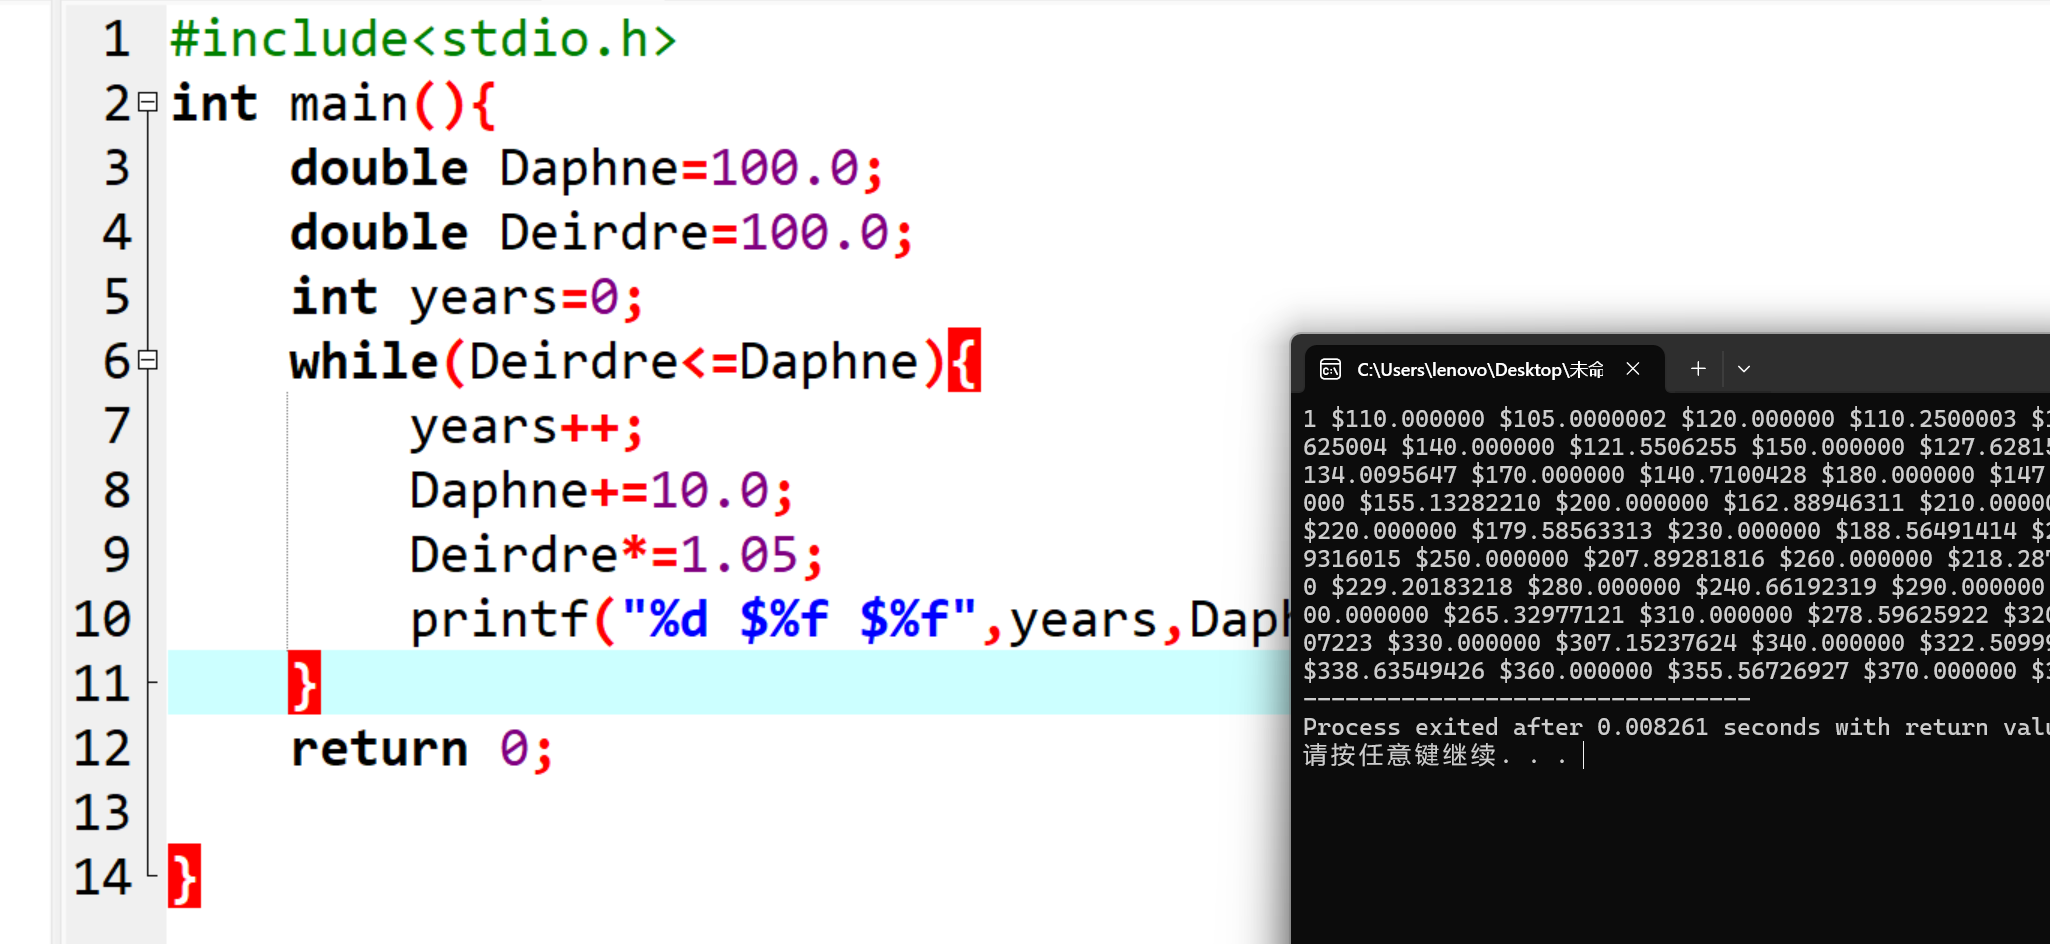Click the highlighted closing brace on line 11
This screenshot has height=944, width=2050.
coord(304,683)
